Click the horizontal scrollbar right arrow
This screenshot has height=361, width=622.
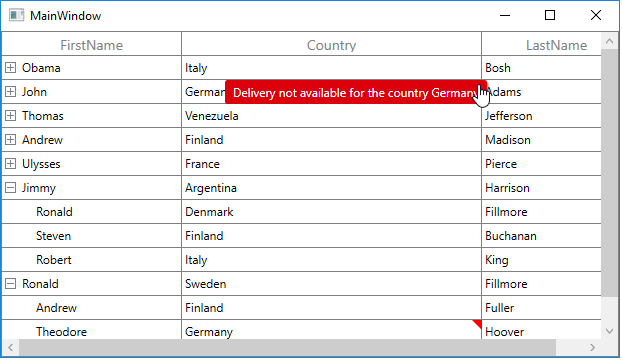coord(593,348)
